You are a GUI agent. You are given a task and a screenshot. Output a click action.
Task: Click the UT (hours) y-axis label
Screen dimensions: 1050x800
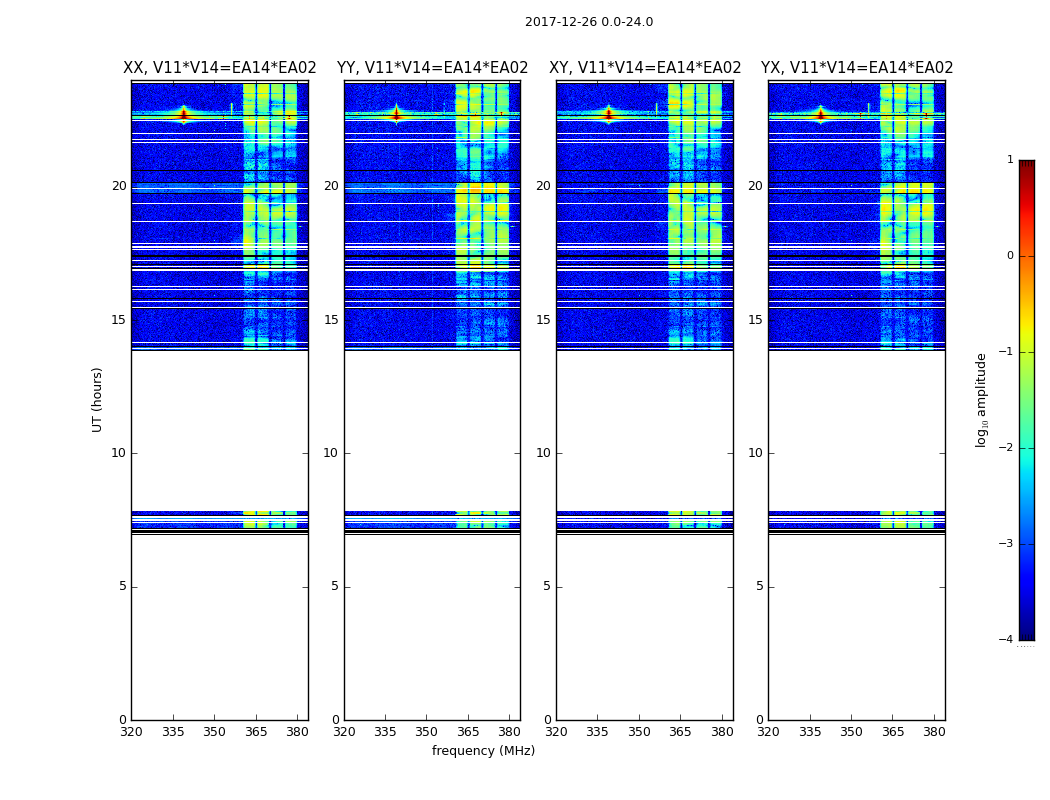[x=97, y=400]
